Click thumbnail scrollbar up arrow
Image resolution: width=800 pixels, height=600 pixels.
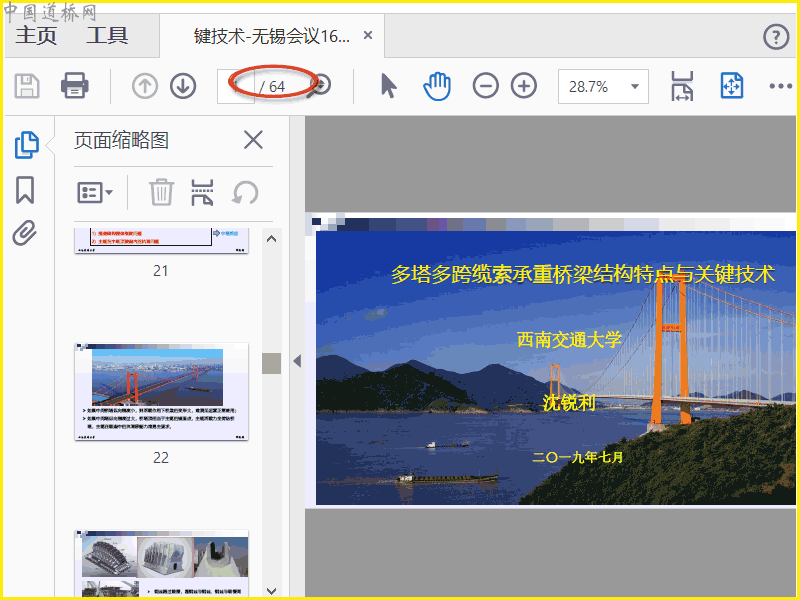pos(271,238)
